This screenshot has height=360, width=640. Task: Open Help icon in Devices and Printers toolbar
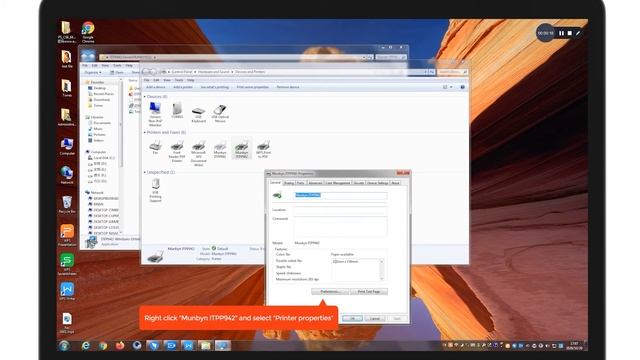pos(462,87)
